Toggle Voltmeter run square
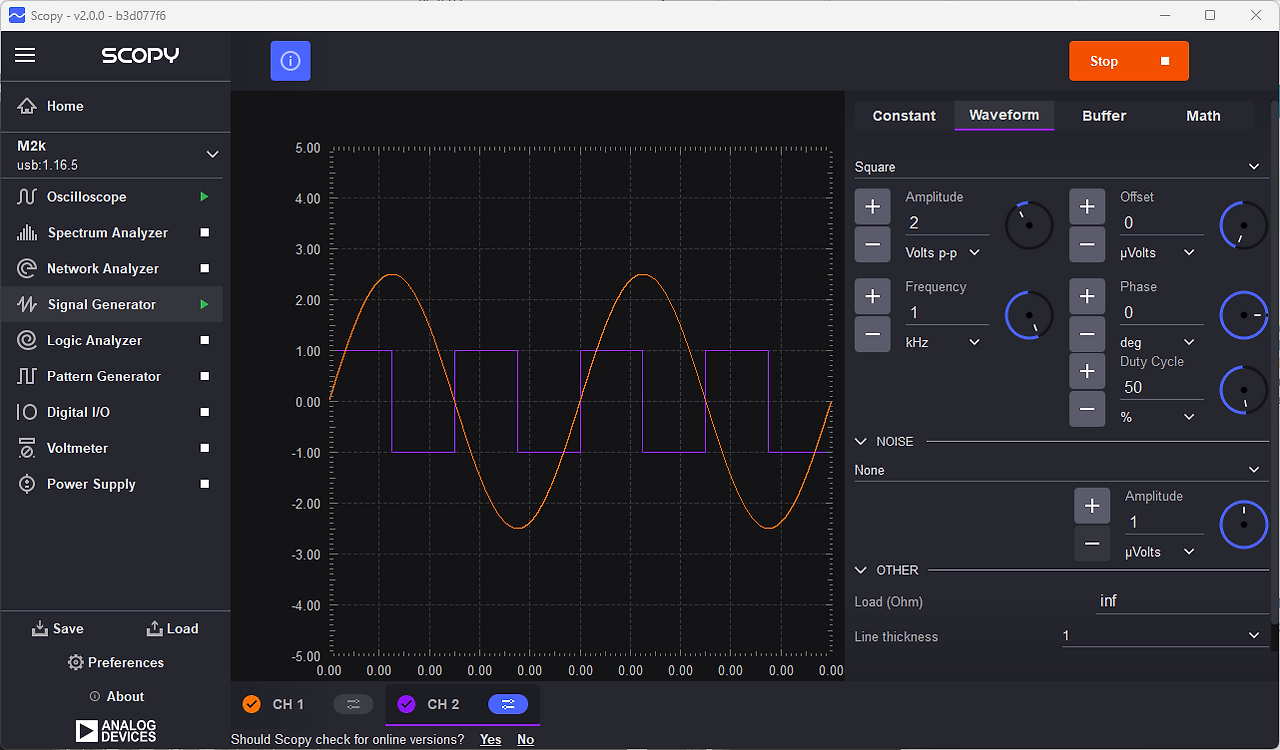This screenshot has width=1280, height=750. [205, 449]
